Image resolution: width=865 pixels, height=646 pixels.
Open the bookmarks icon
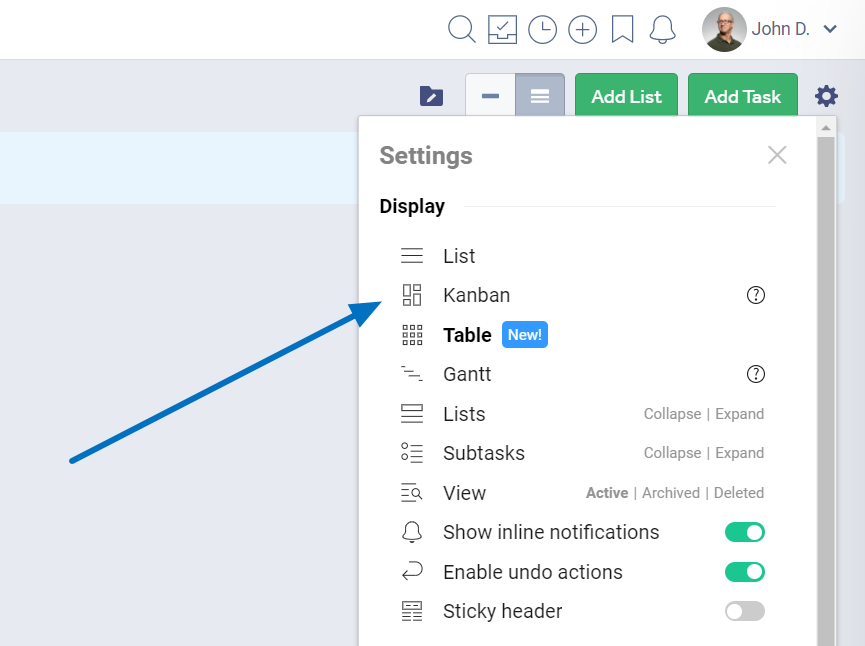[622, 30]
